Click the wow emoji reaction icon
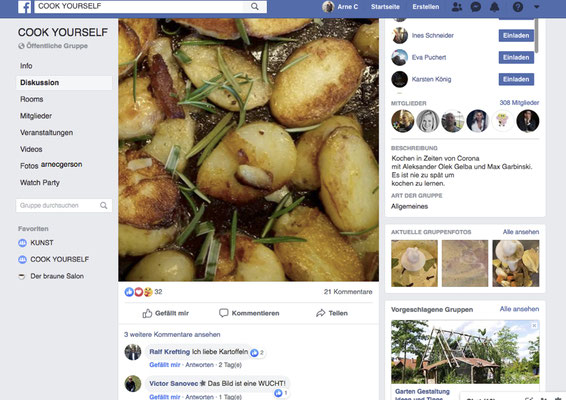Screen dimensions: 566x400 [x=148, y=292]
